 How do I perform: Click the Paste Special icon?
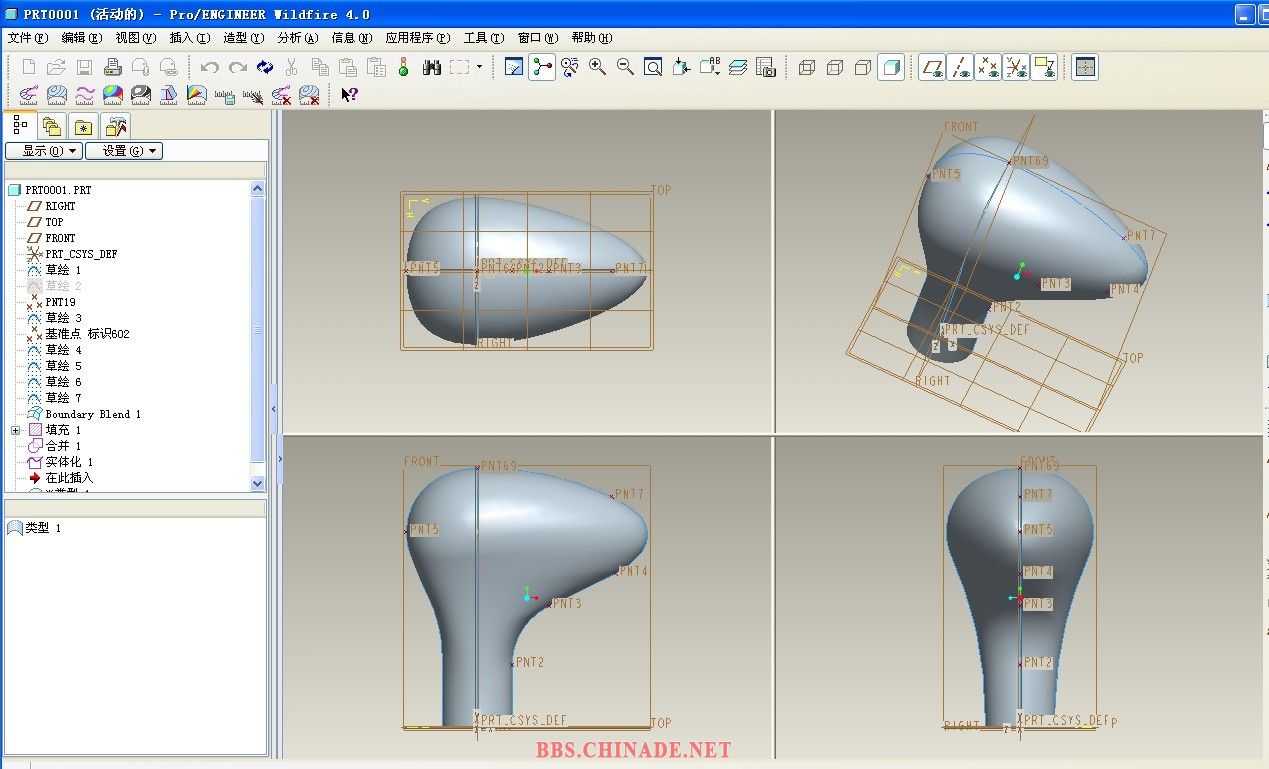[376, 67]
